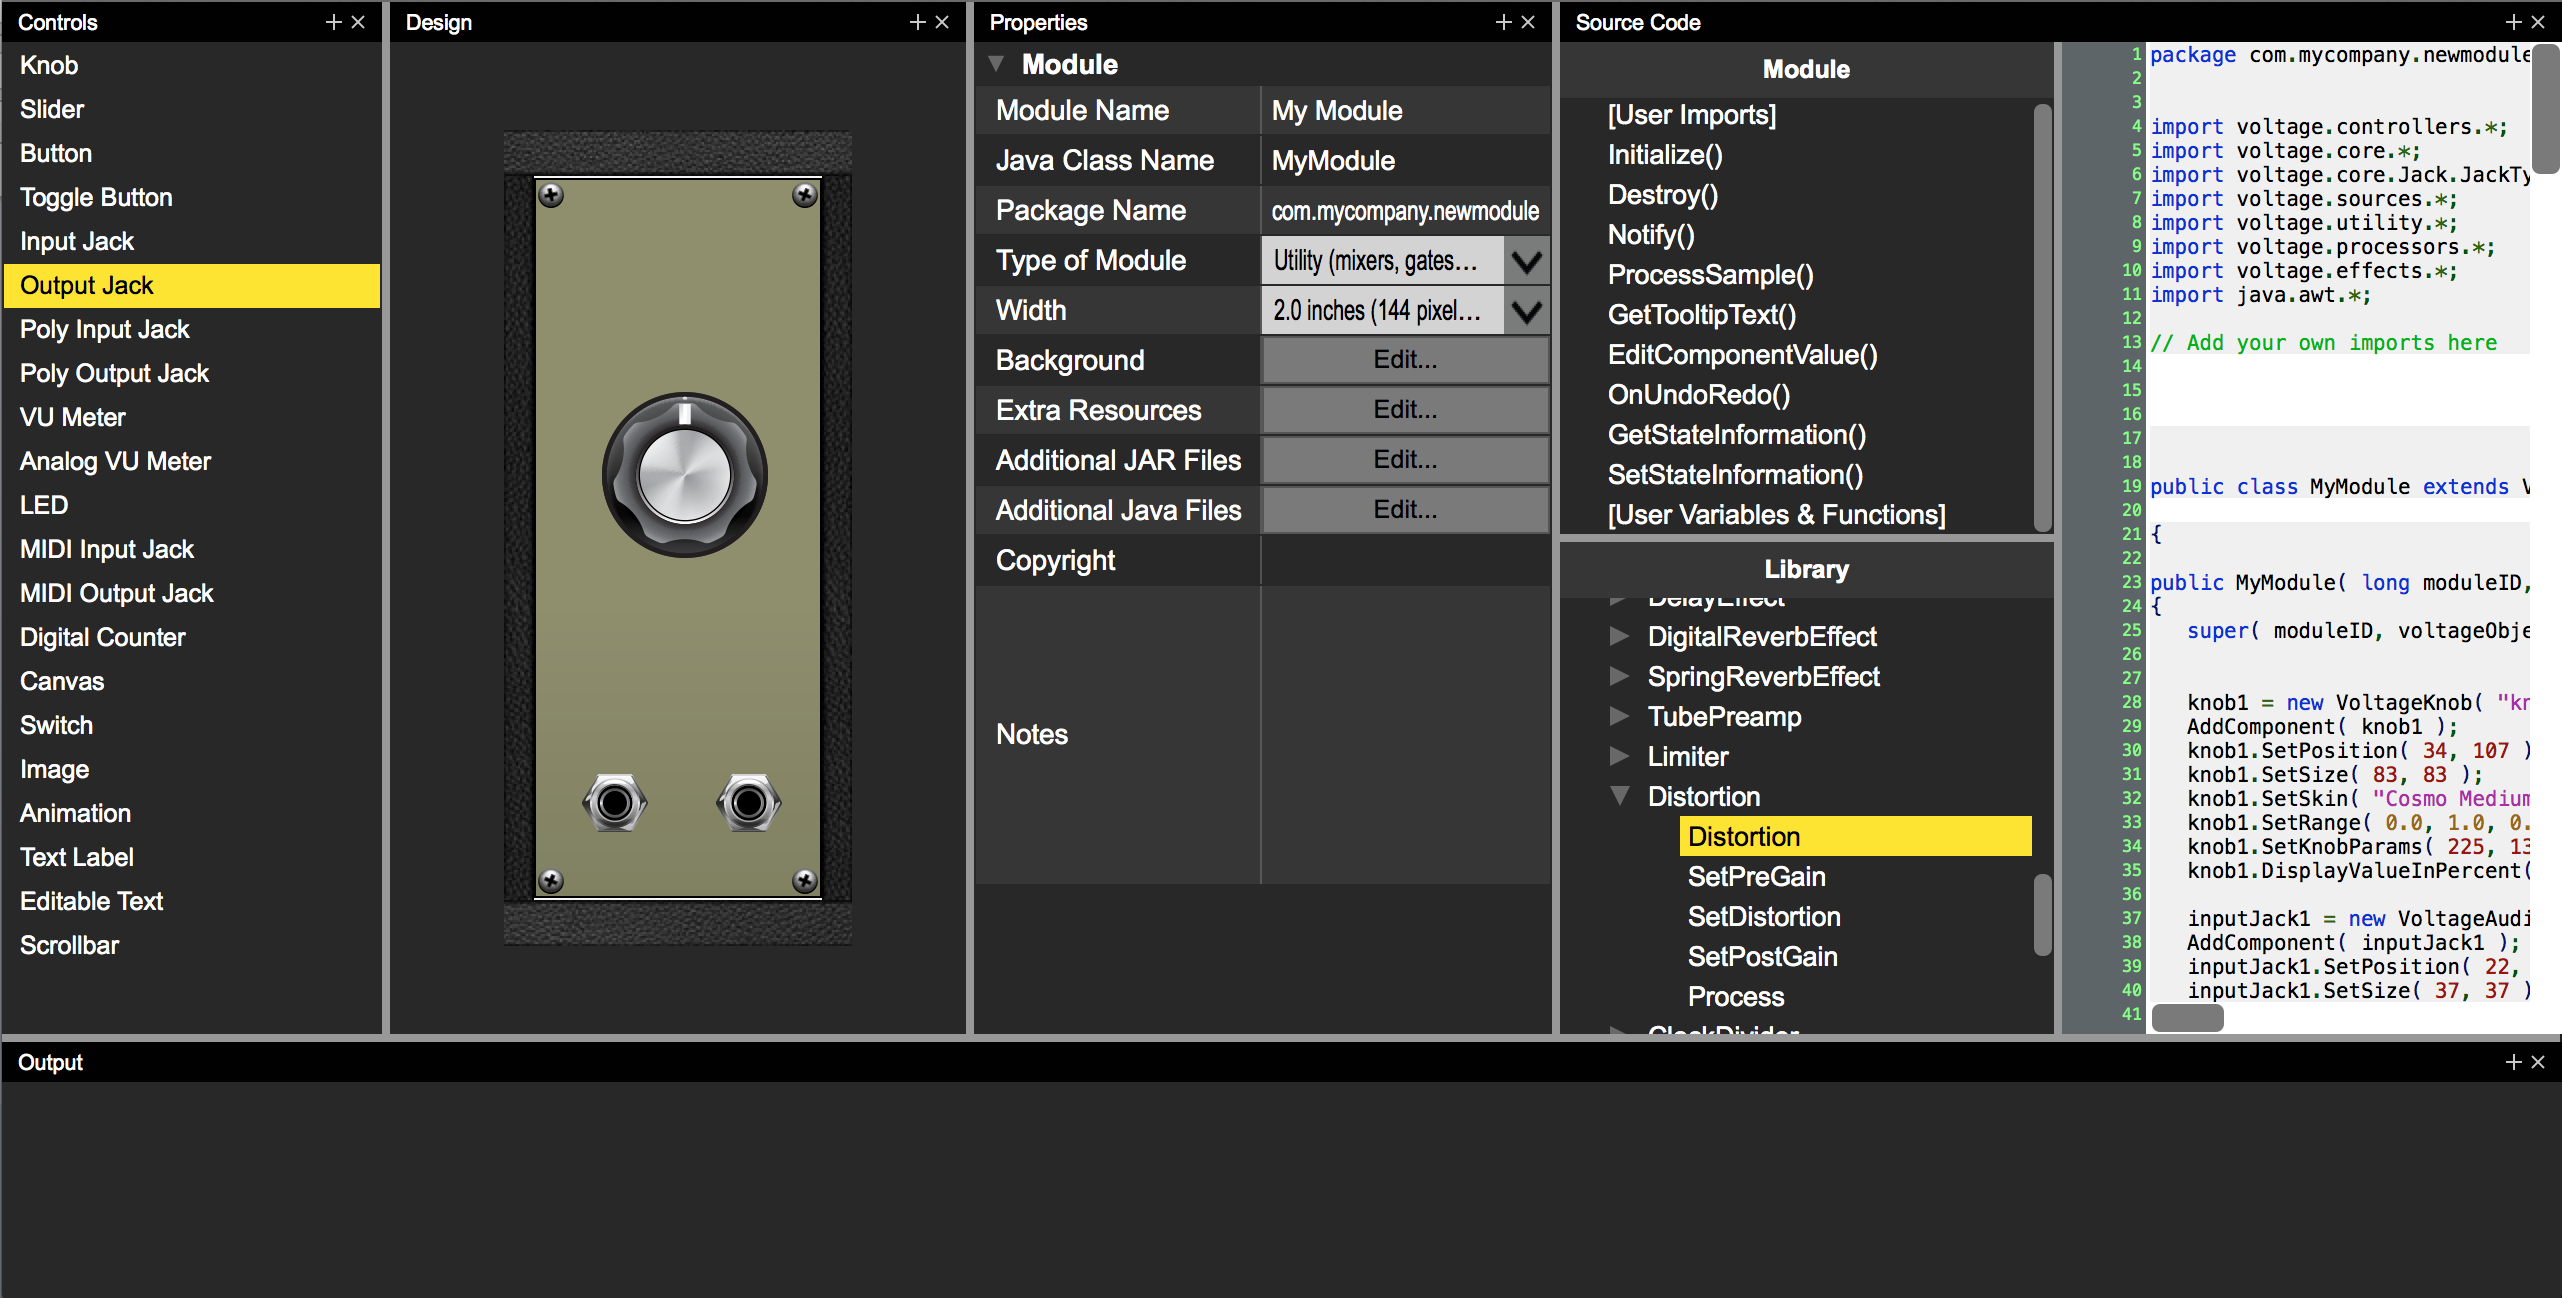Select TubePreamp in the Library
2562x1298 pixels.
tap(1724, 716)
